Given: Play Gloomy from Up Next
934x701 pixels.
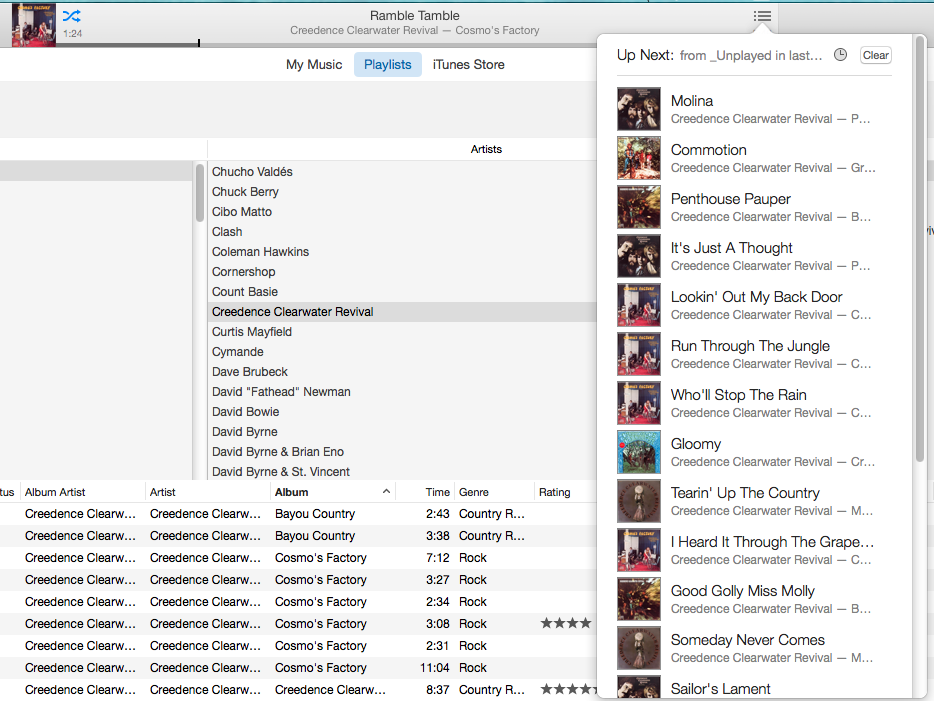Looking at the screenshot, I should pyautogui.click(x=755, y=451).
